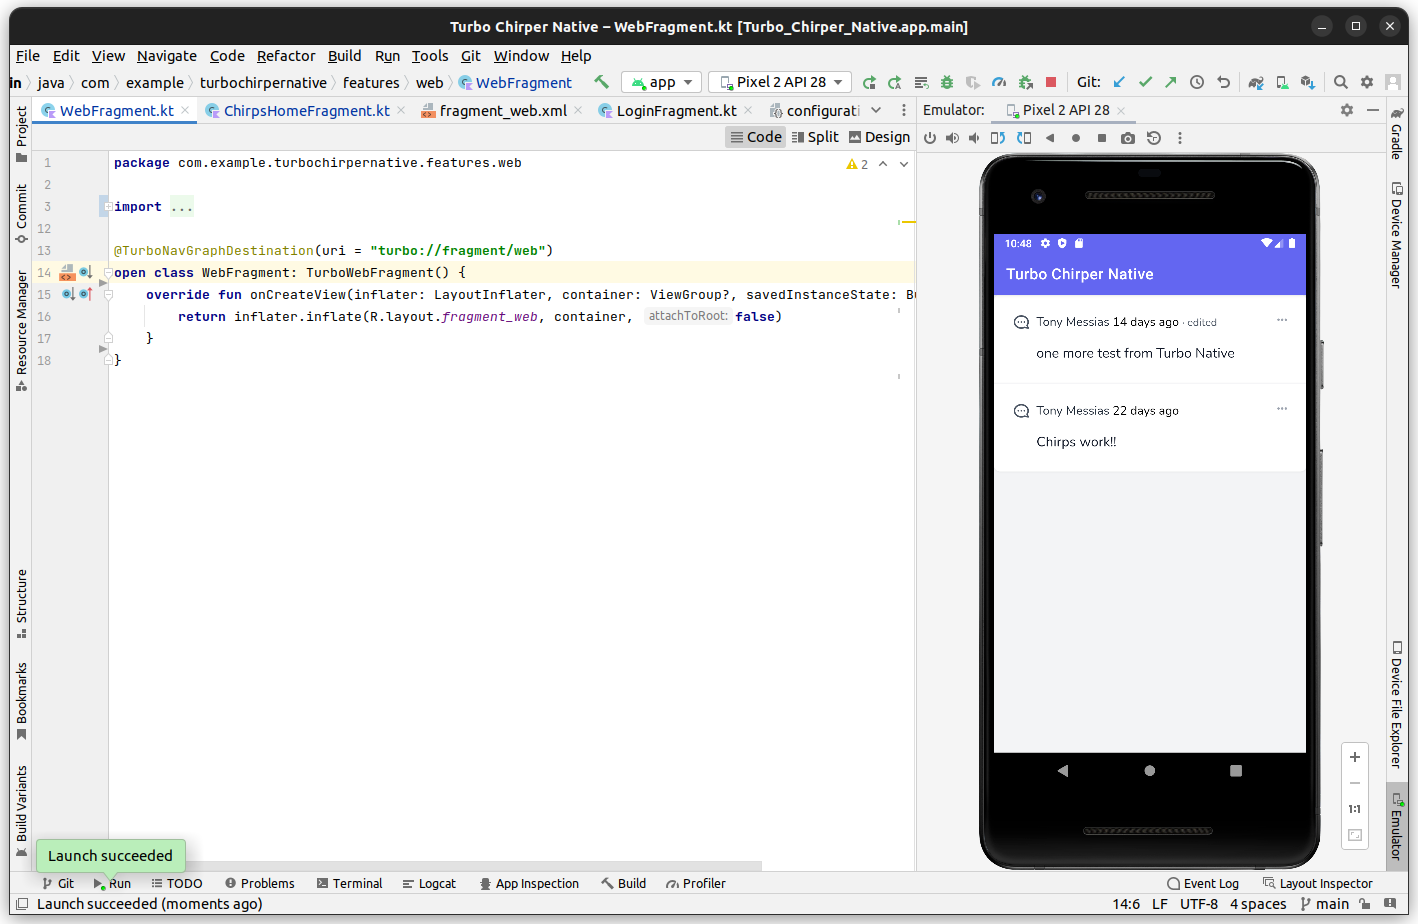Switch editor to Design view
Screen dimensions: 1418x924
(879, 137)
